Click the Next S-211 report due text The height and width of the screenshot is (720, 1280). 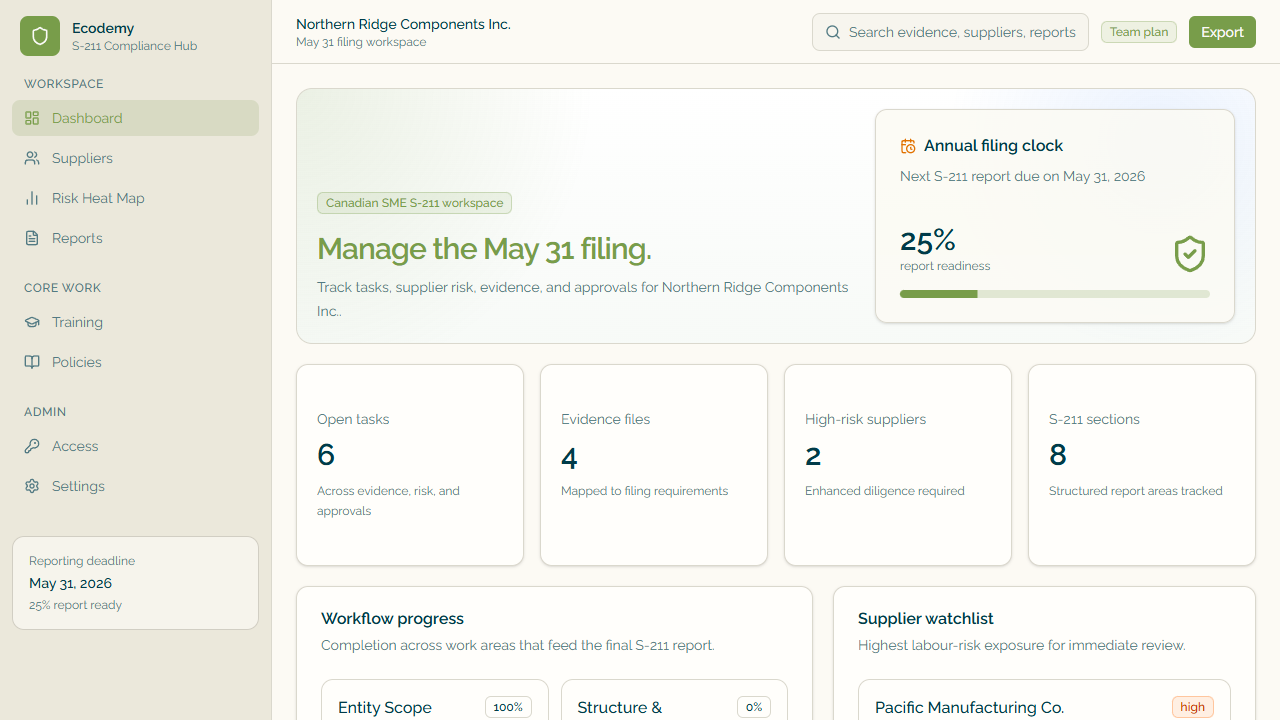pos(1022,176)
